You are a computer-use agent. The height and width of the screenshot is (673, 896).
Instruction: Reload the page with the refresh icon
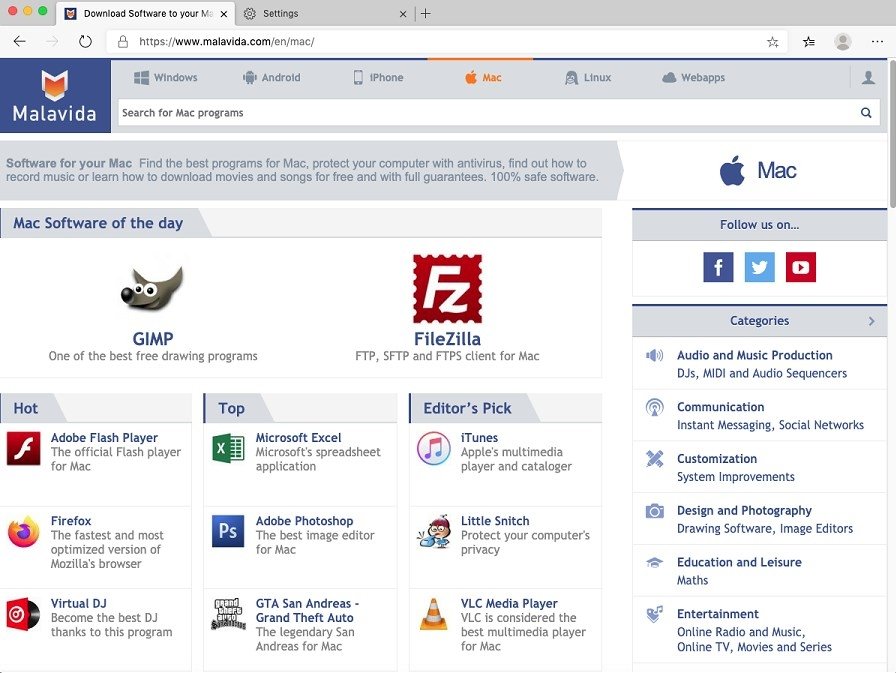pos(85,41)
